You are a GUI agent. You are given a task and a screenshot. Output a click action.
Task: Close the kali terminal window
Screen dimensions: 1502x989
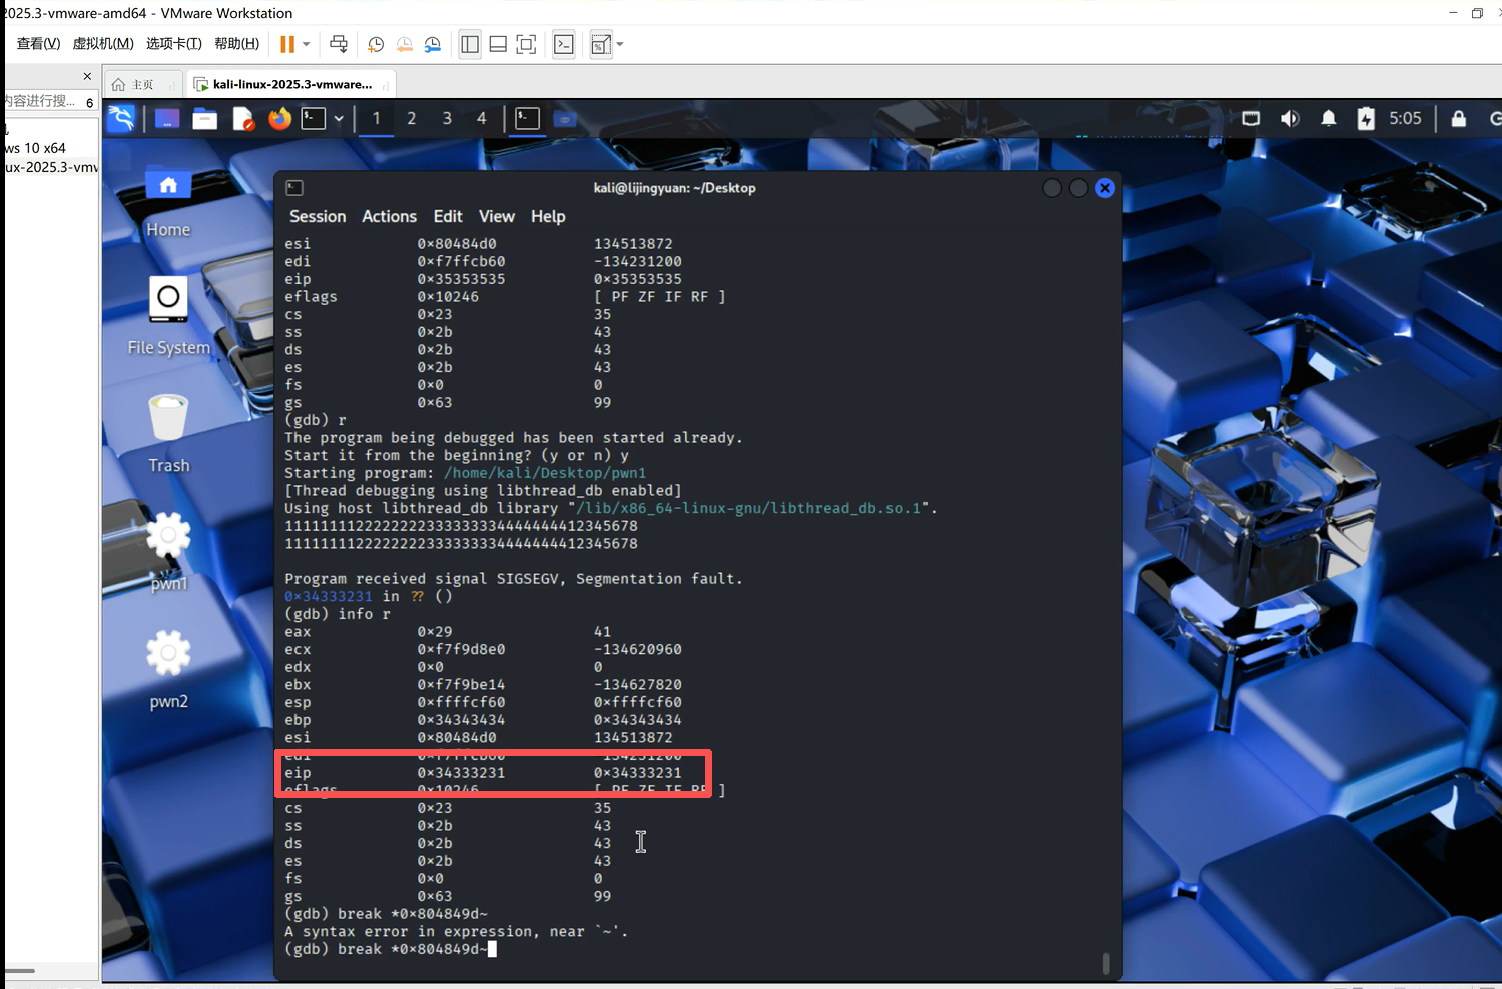coord(1105,188)
